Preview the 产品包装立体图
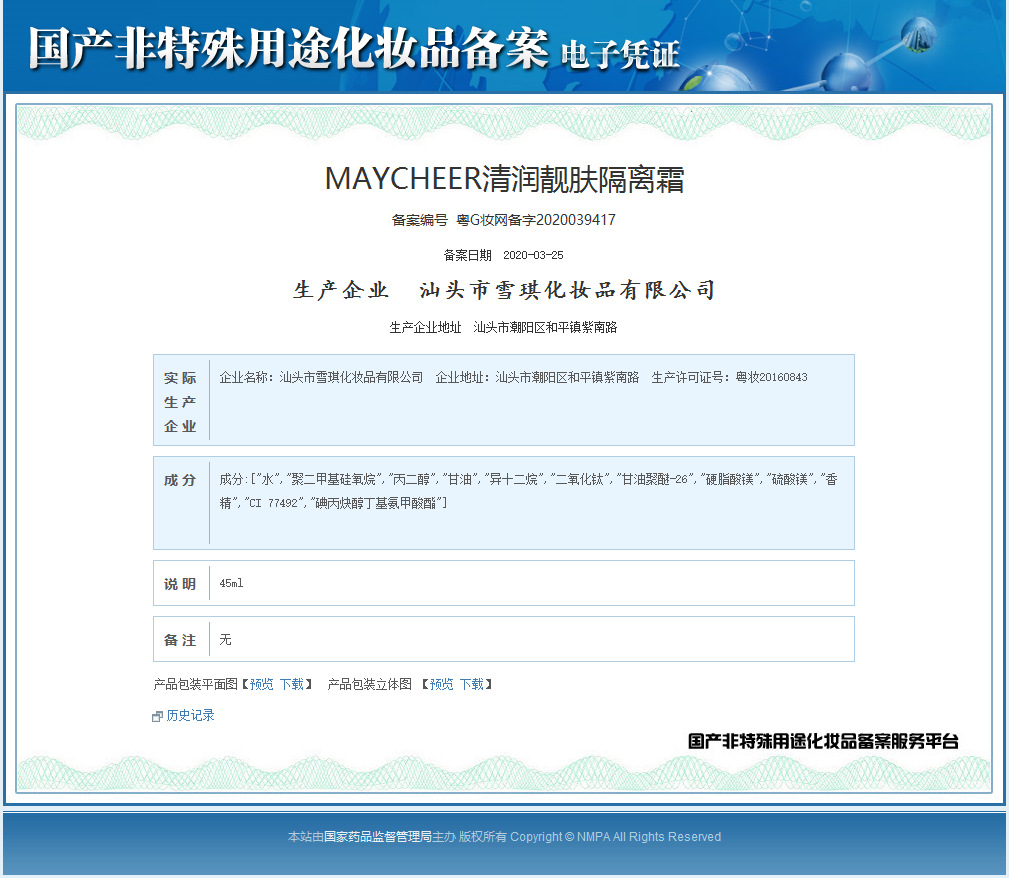This screenshot has width=1009, height=878. [x=441, y=684]
